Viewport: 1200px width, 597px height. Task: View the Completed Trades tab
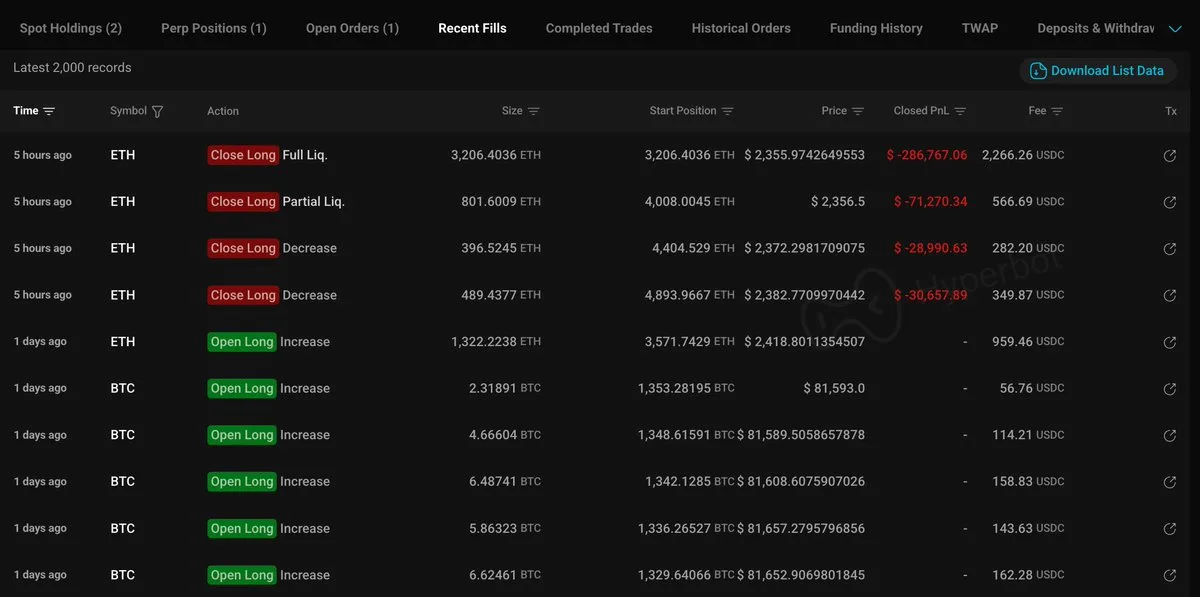pyautogui.click(x=599, y=28)
